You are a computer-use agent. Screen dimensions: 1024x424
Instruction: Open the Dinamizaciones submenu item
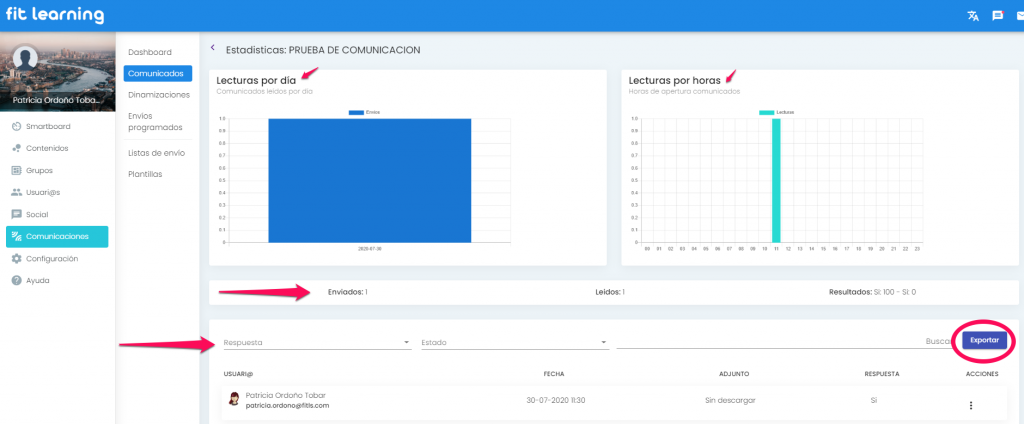point(158,95)
